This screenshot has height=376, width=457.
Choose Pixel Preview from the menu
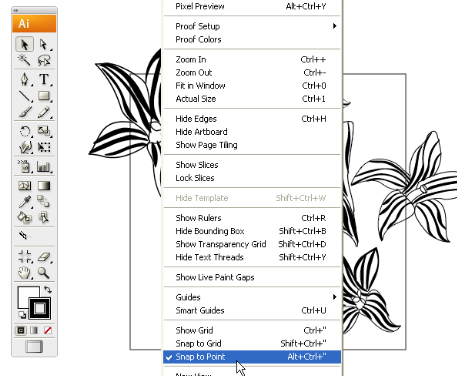coord(252,6)
